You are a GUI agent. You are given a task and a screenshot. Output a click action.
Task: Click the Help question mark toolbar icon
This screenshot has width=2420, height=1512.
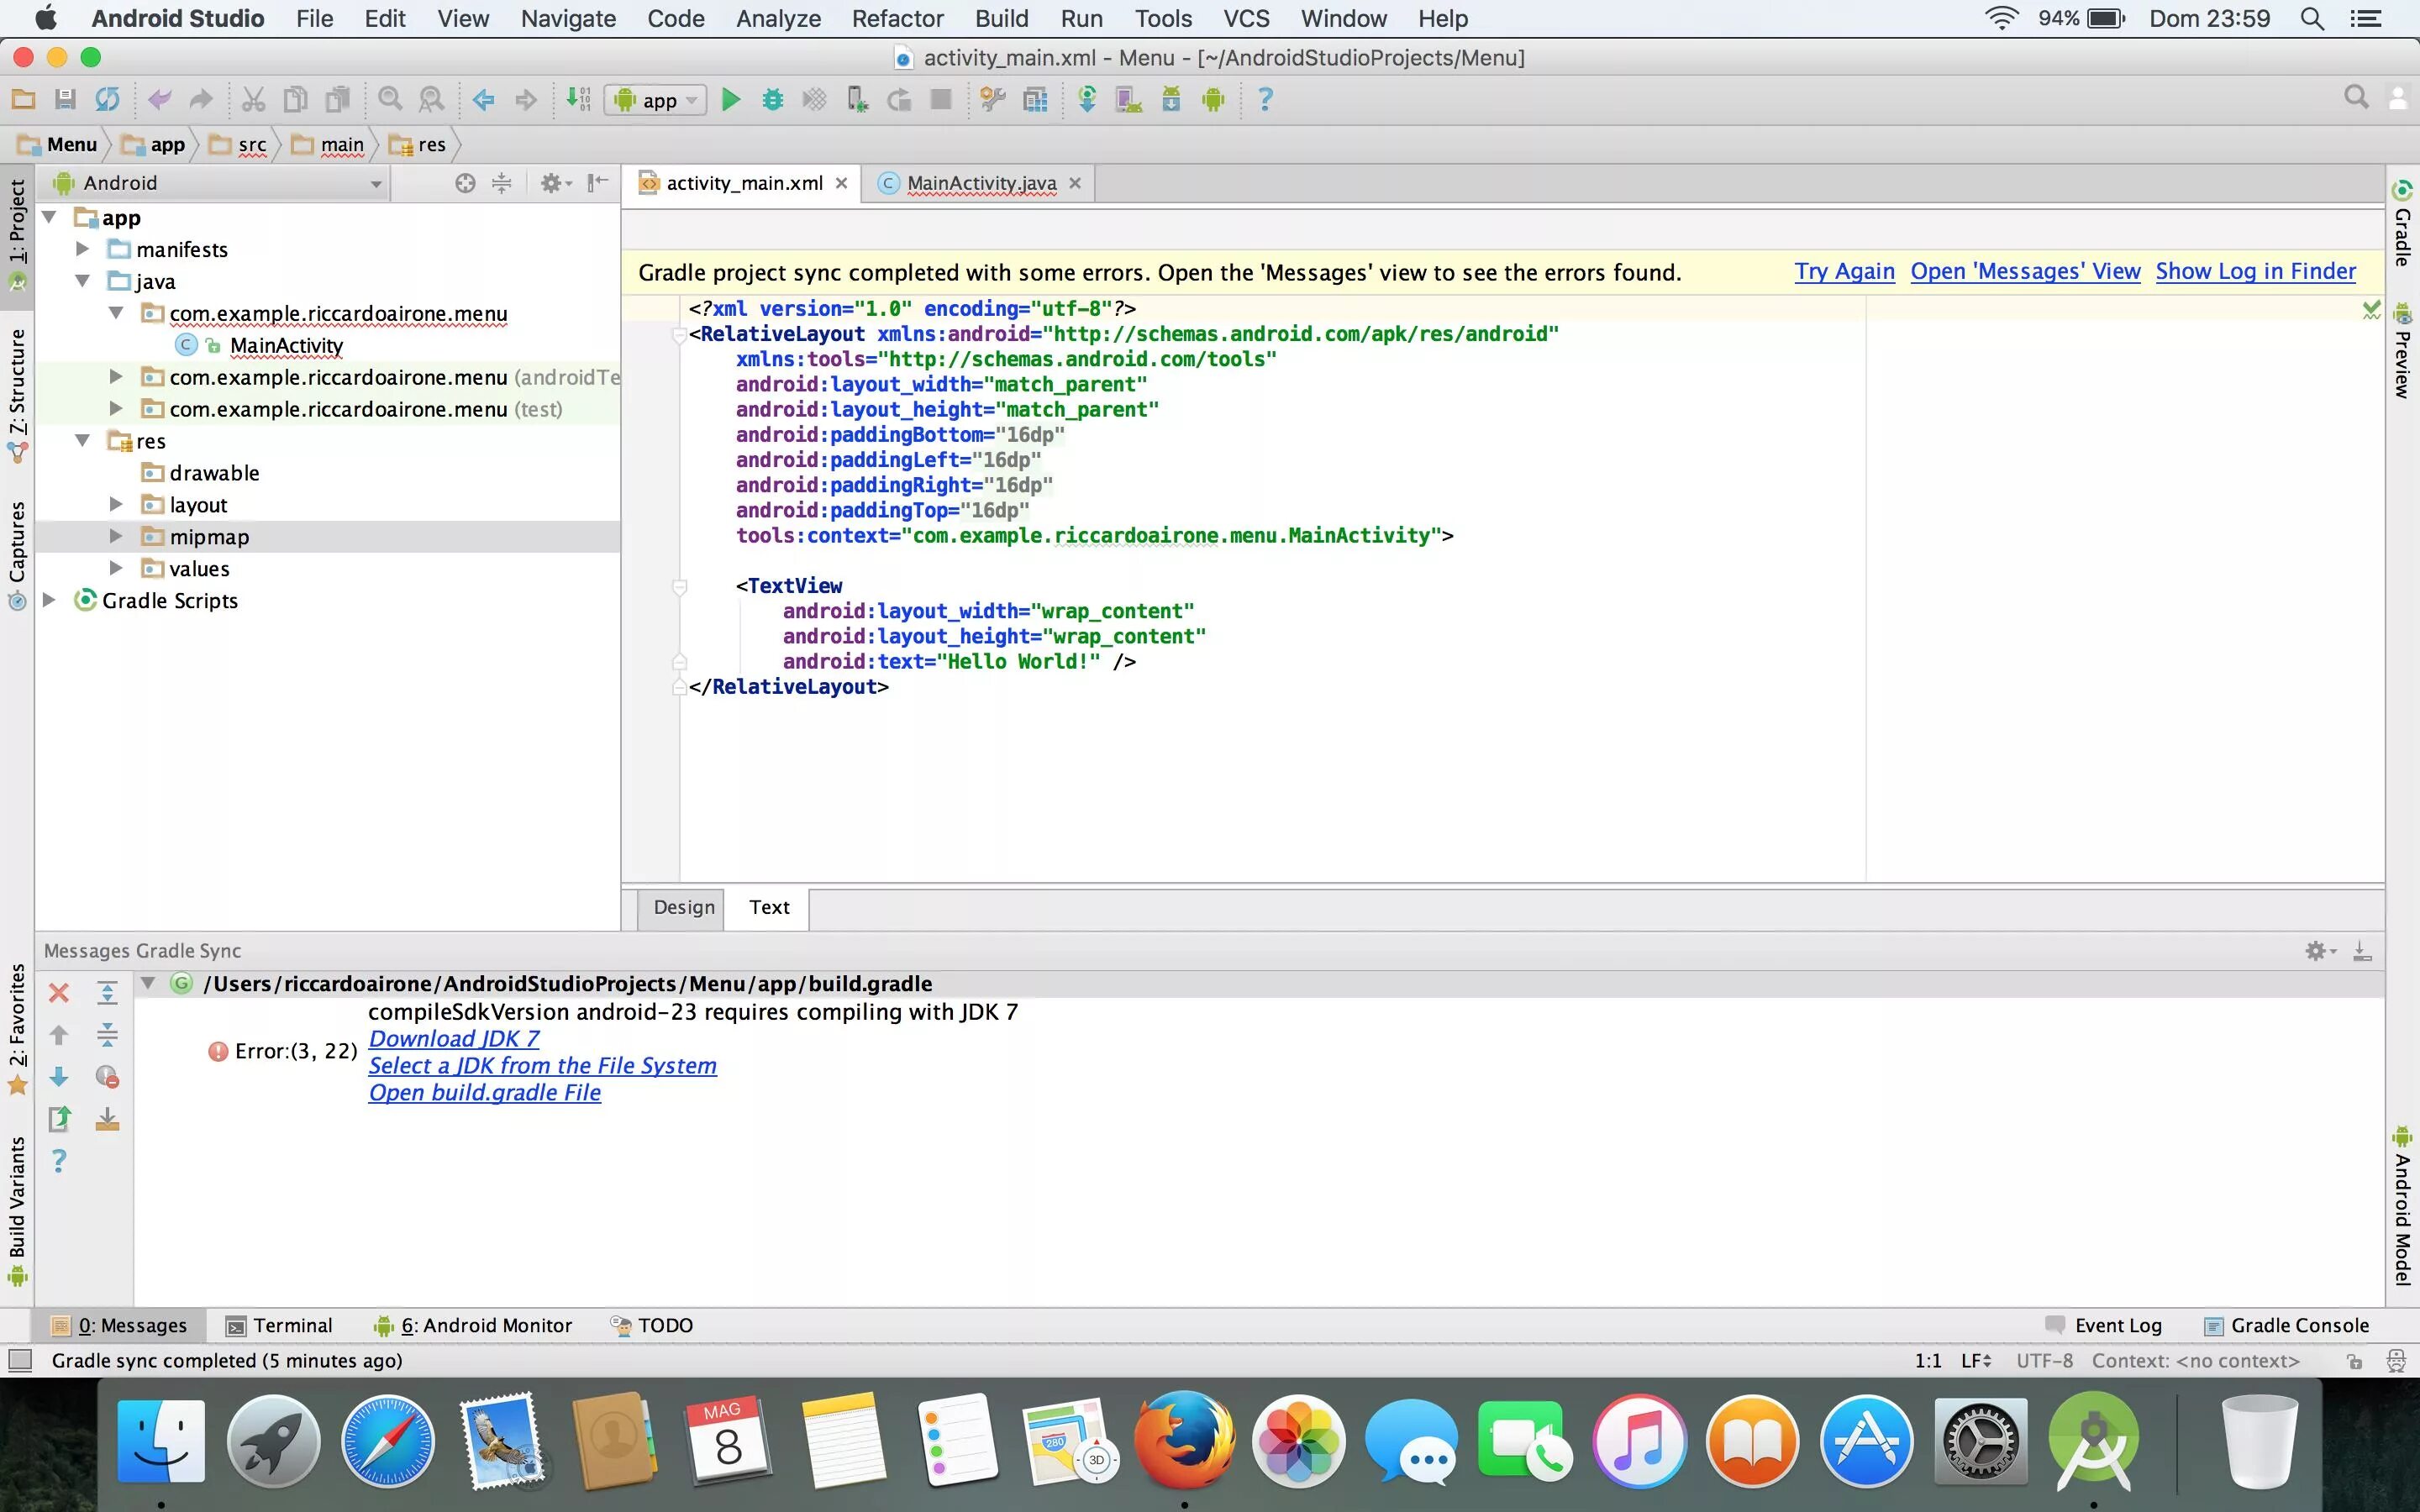(1265, 99)
